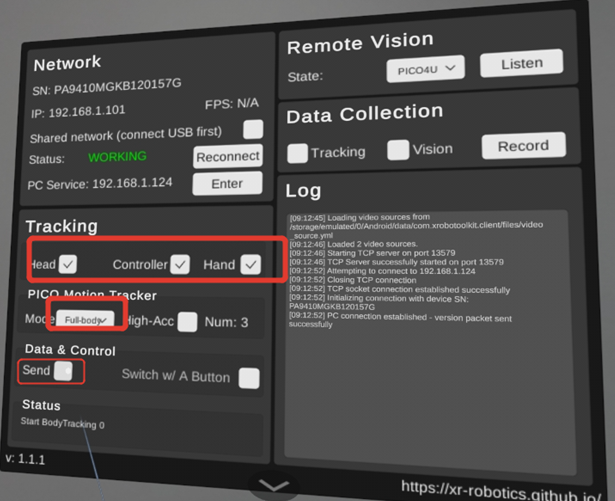Enable the High-Acc checkbox
615x501 pixels.
[187, 322]
